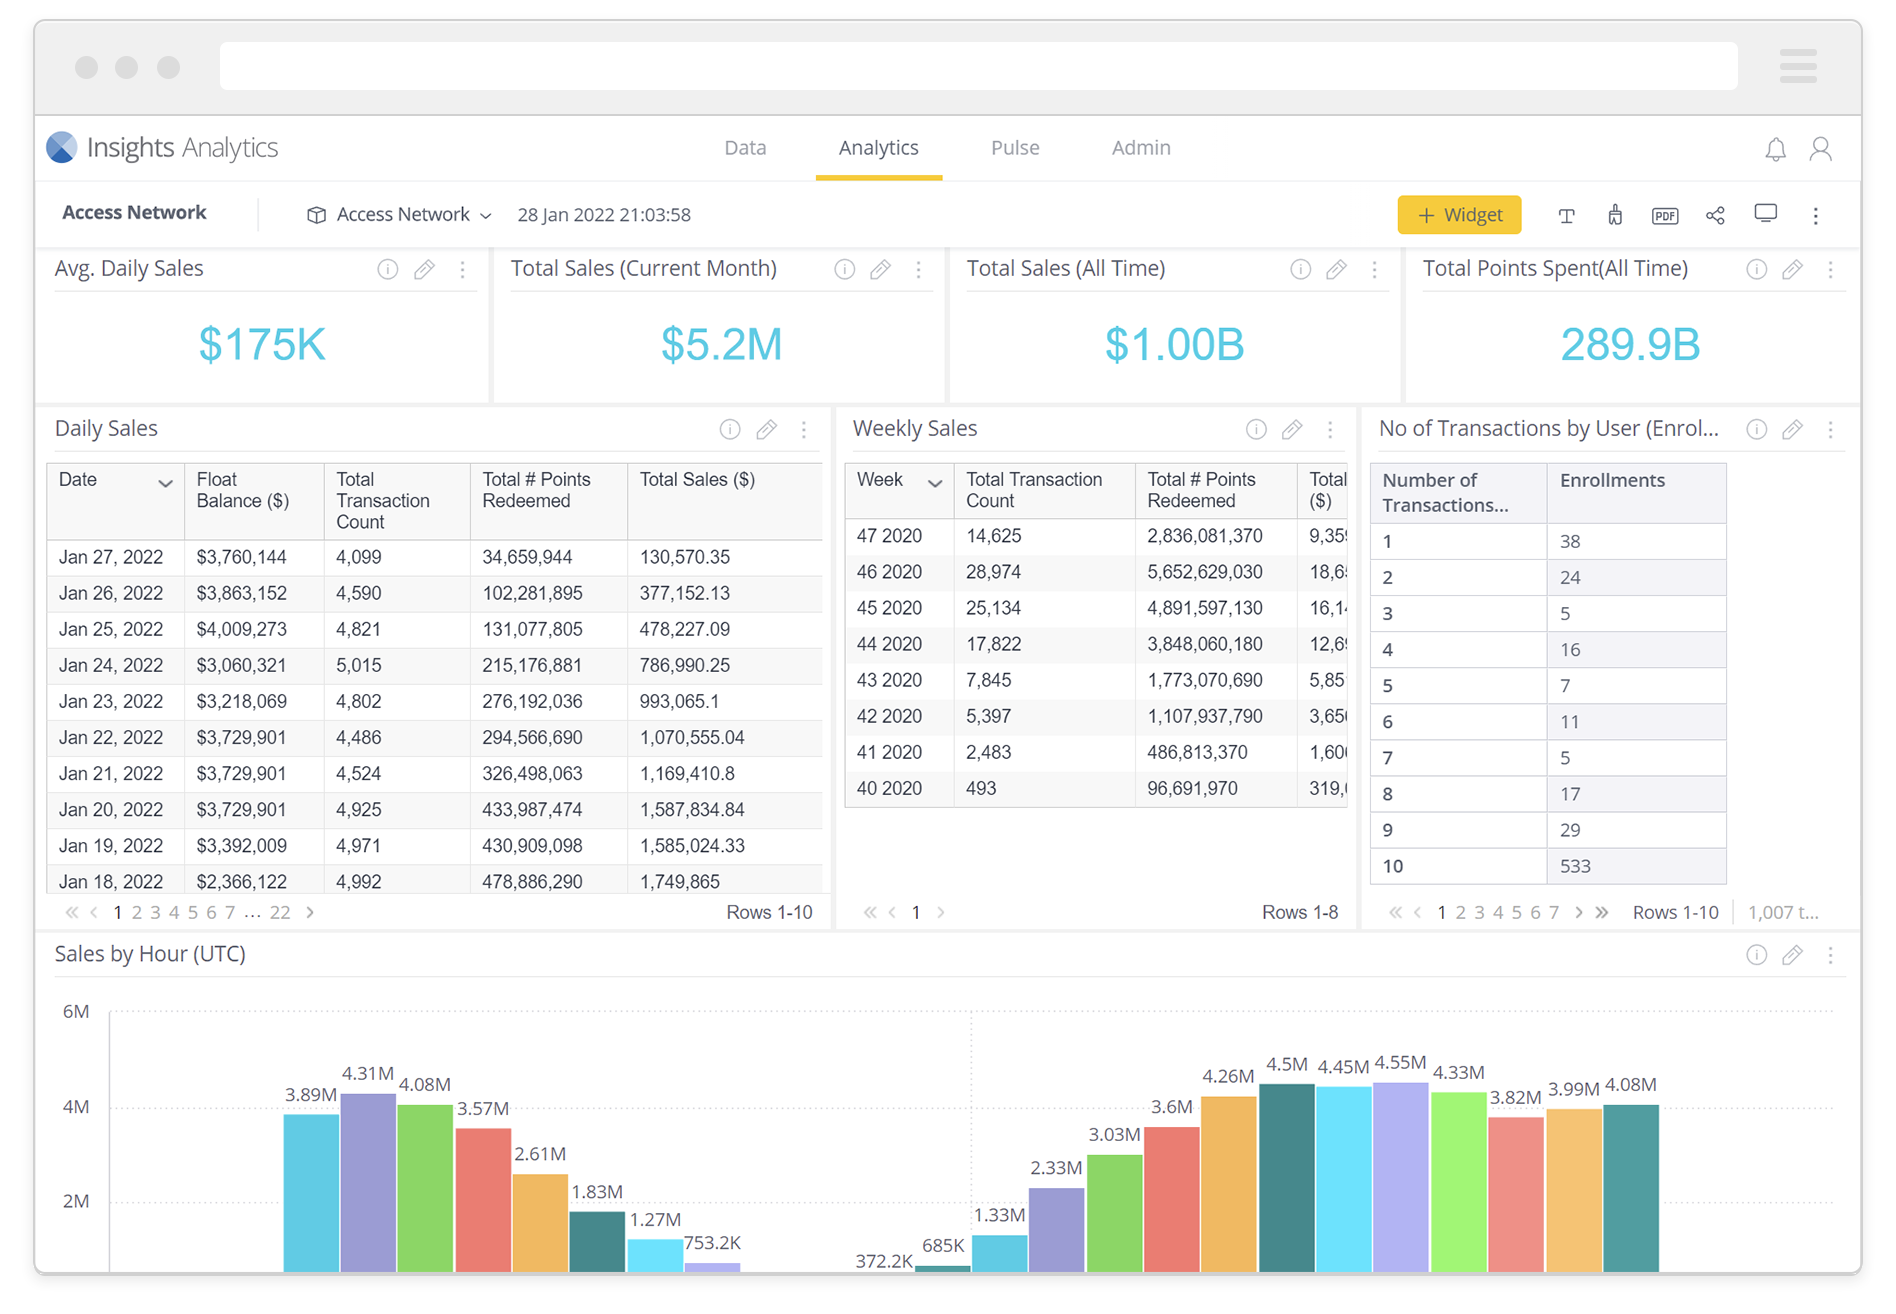Click the Insights Analytics logo
This screenshot has height=1314, width=1896.
point(162,147)
